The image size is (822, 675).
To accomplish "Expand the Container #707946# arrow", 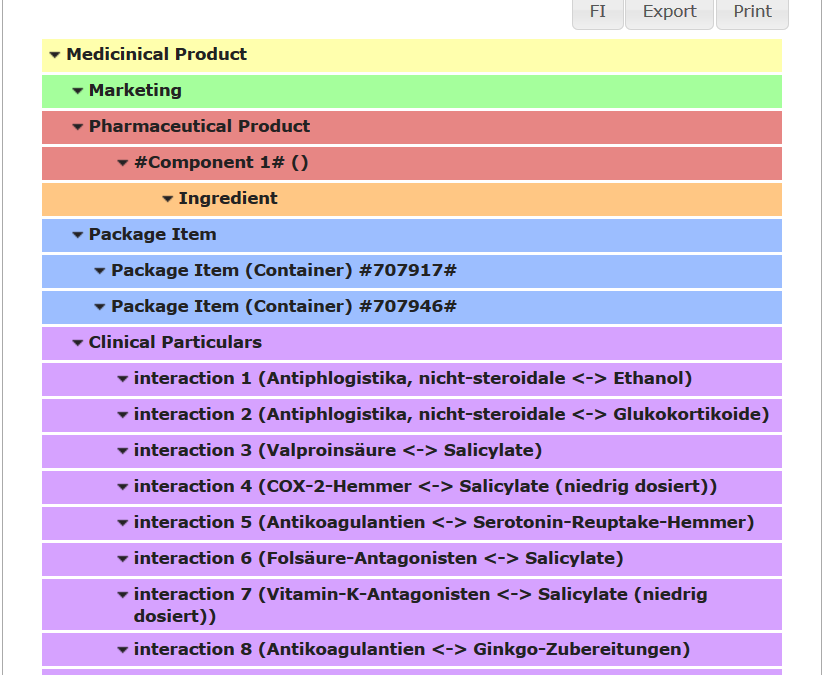I will coord(100,307).
